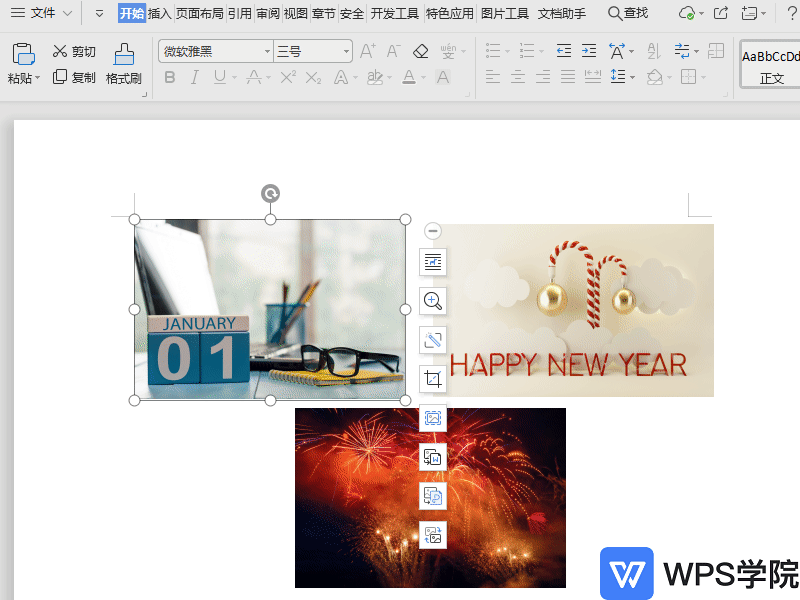Decrease paragraph indent
This screenshot has width=800, height=600.
click(564, 51)
